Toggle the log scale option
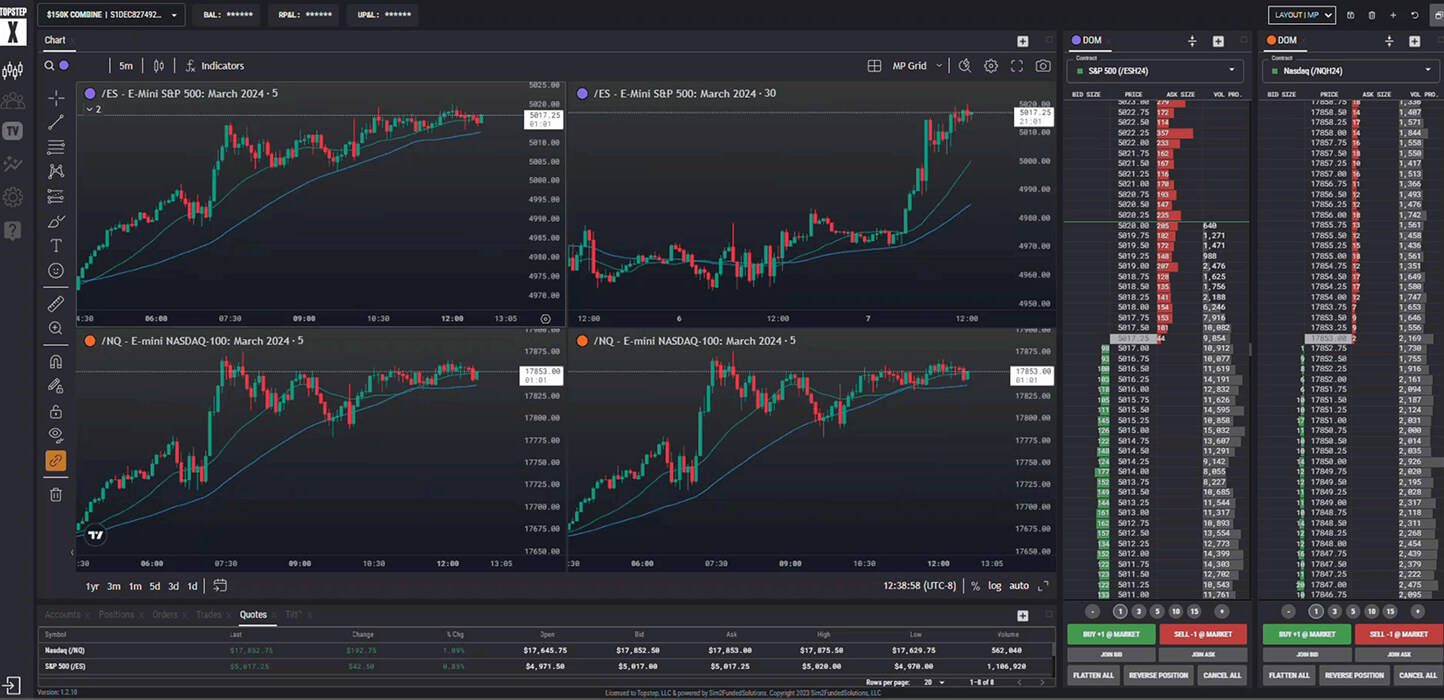The image size is (1444, 700). (x=995, y=586)
